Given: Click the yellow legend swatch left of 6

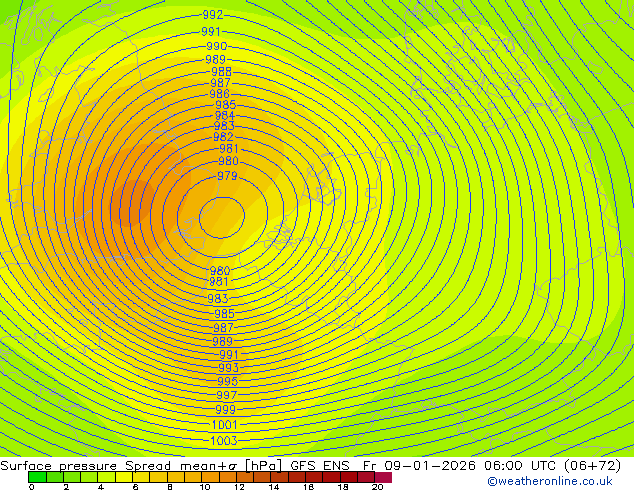Looking at the screenshot, I should click(124, 477).
